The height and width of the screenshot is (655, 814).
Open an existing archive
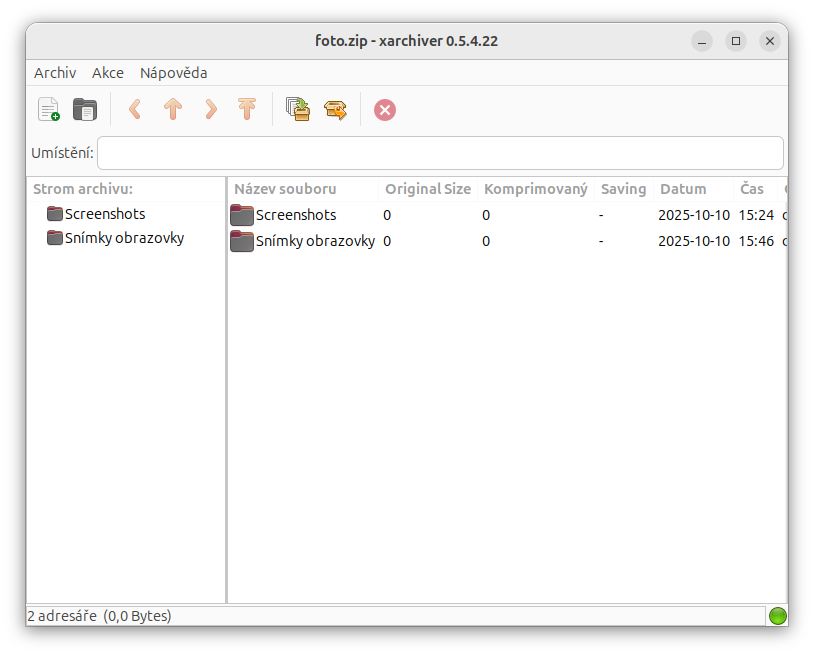(x=85, y=109)
